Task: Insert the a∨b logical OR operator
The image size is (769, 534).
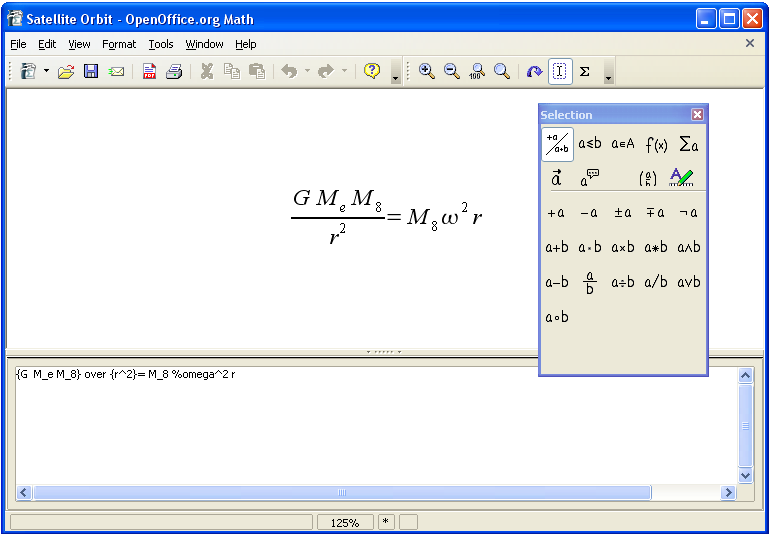Action: tap(689, 282)
